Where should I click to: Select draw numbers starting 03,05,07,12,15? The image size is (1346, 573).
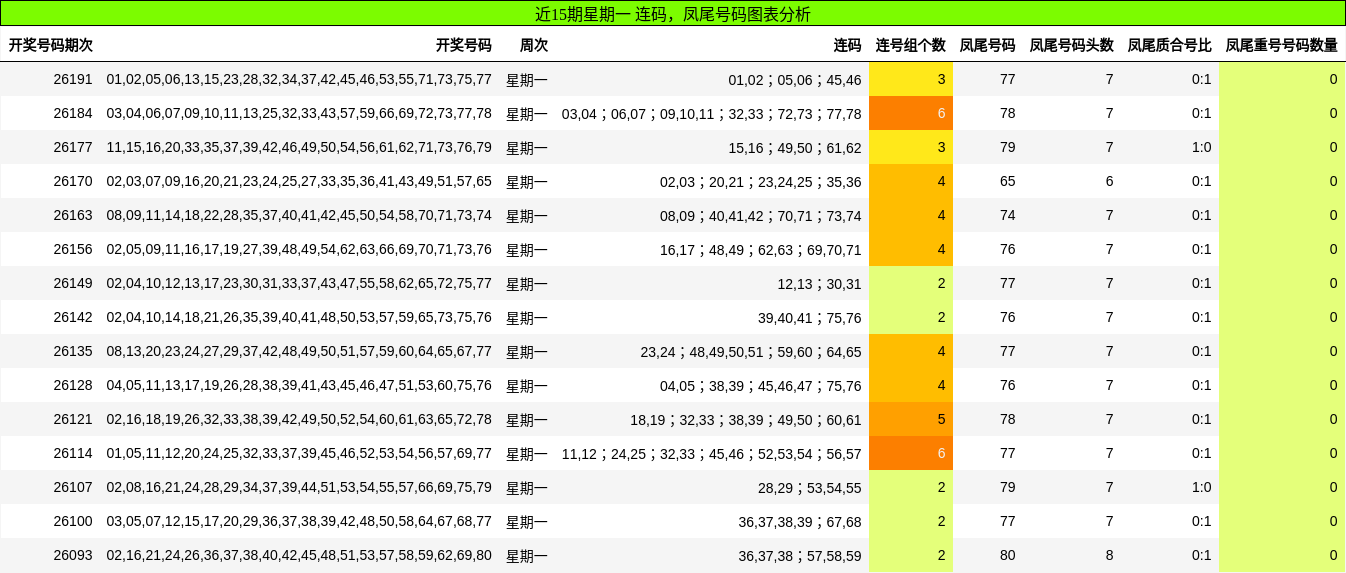[x=299, y=521]
